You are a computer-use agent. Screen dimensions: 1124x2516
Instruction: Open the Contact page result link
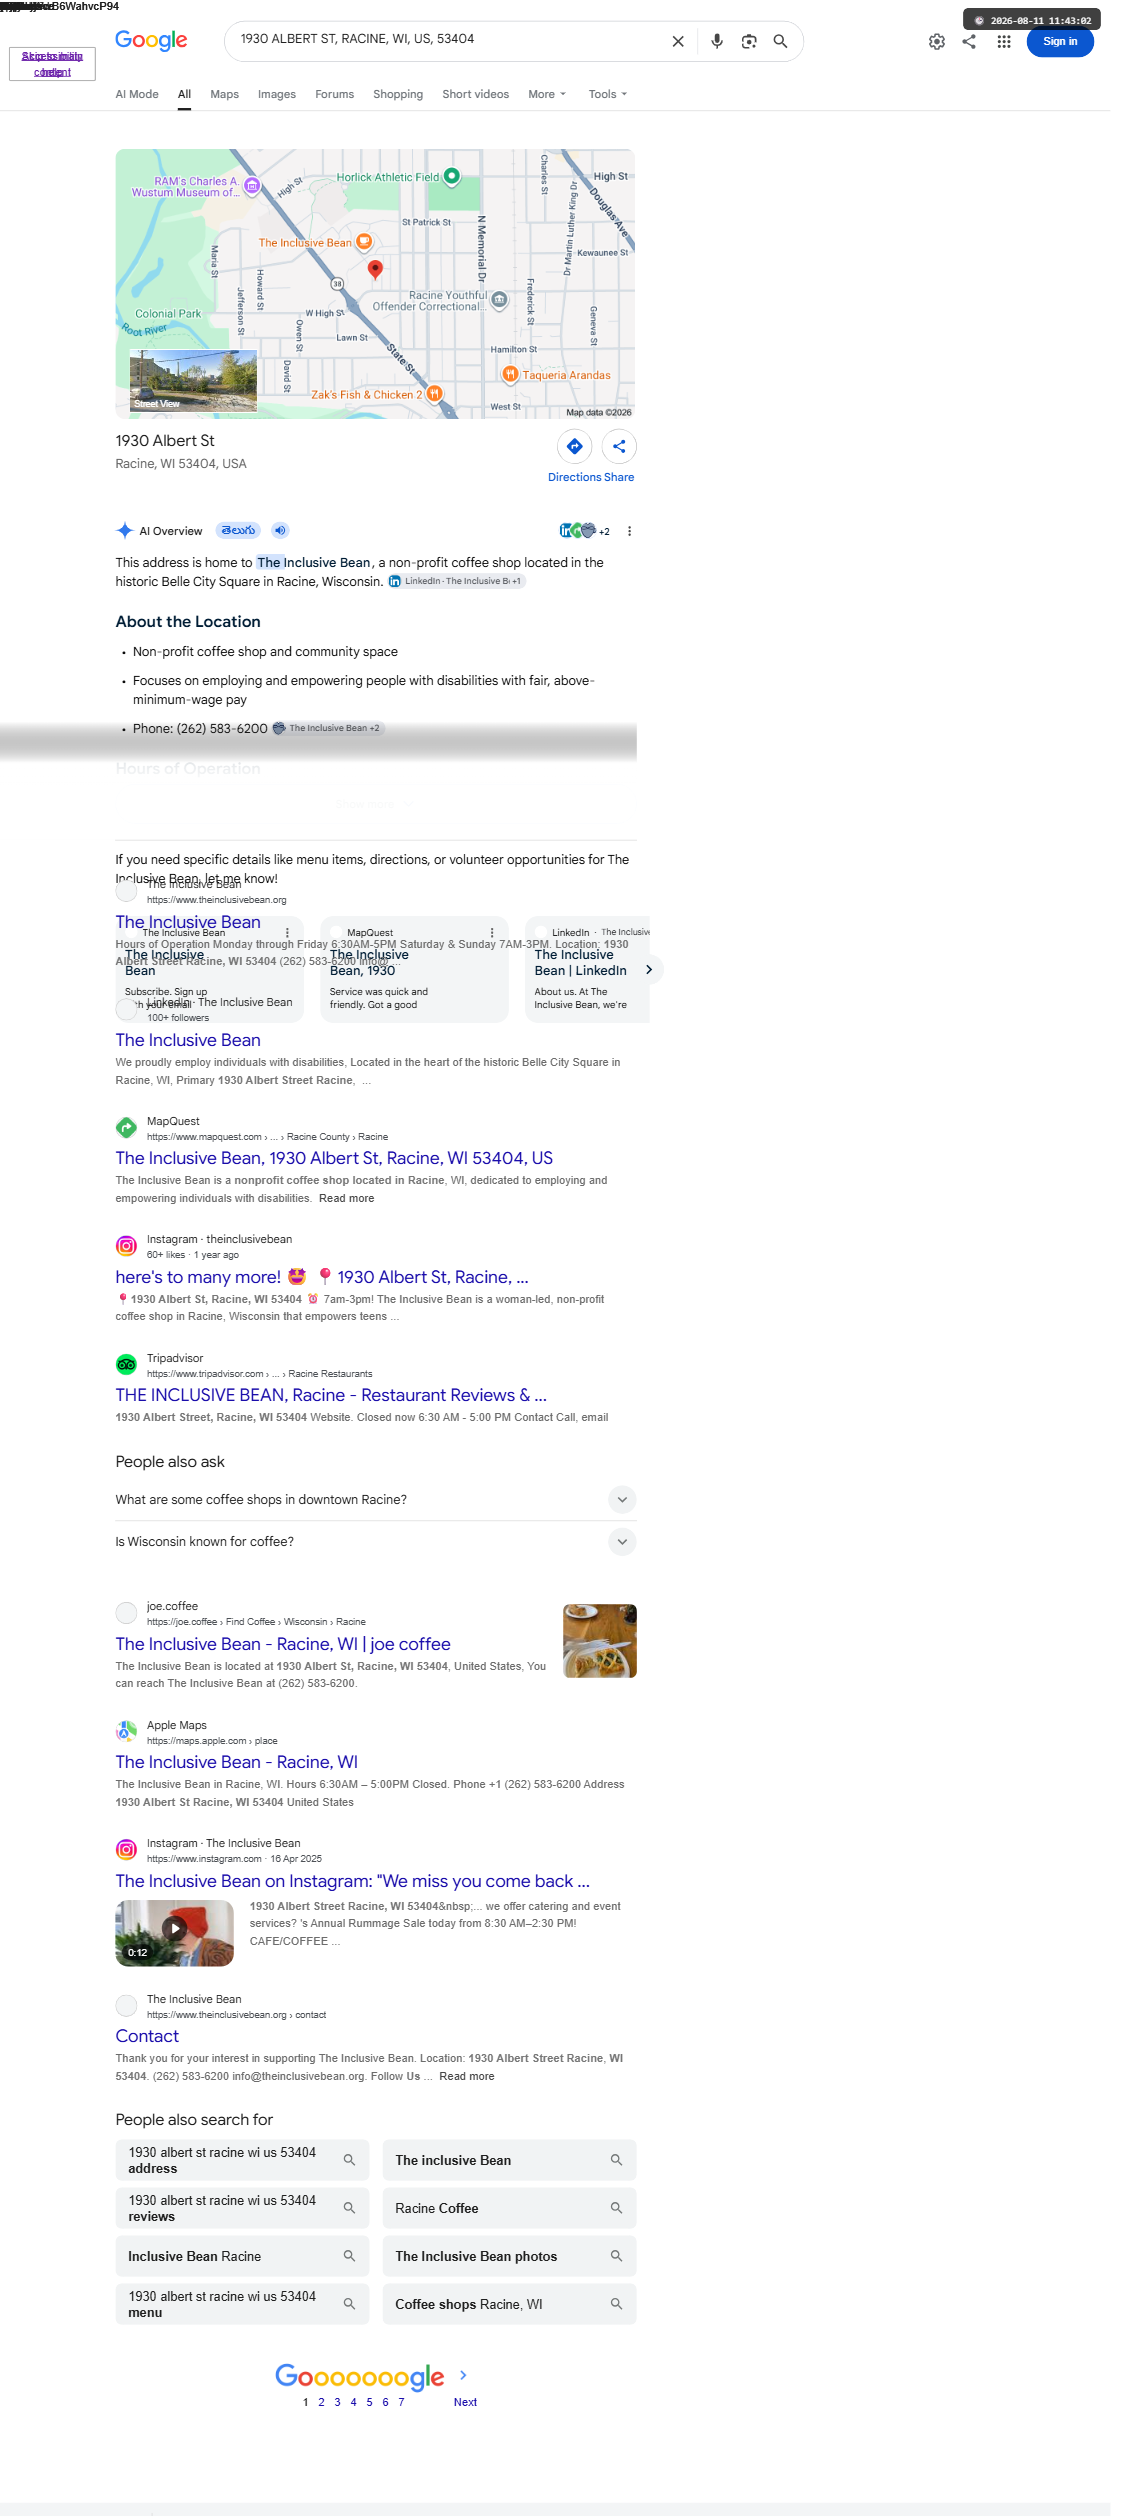click(147, 2036)
